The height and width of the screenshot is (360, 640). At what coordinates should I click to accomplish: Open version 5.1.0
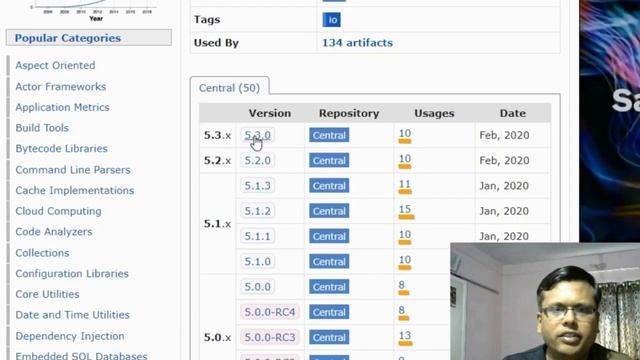(x=257, y=262)
